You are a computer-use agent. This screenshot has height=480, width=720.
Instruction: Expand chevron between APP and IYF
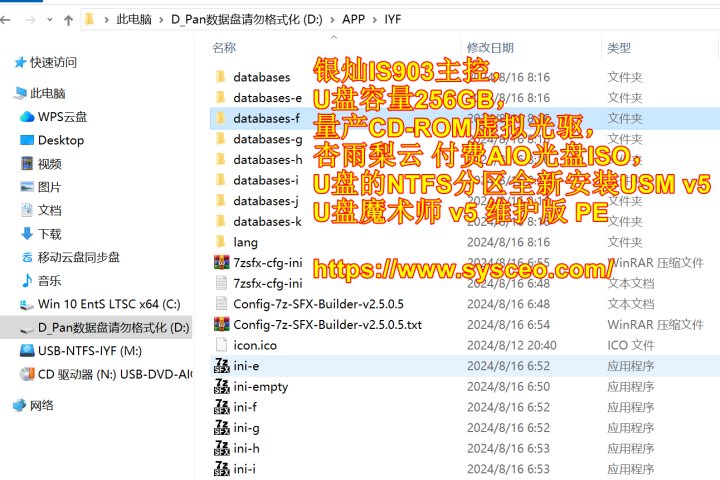[x=375, y=20]
